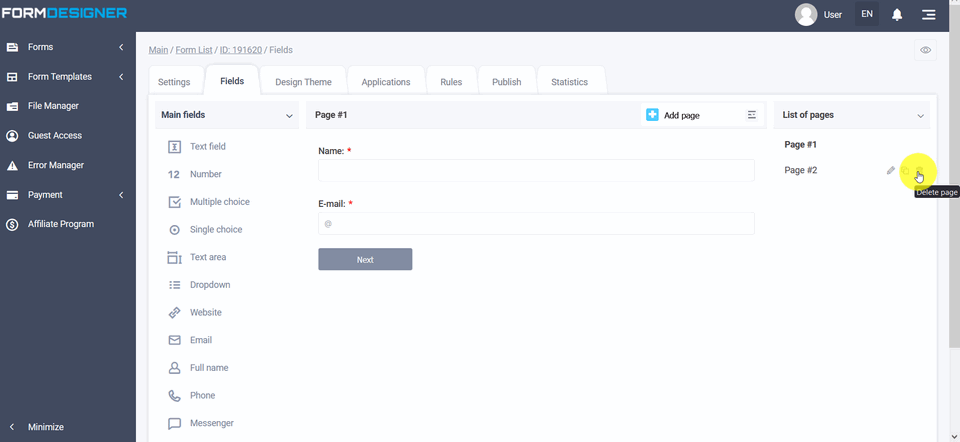Click into the E-mail input field
The image size is (960, 442).
pyautogui.click(x=536, y=223)
